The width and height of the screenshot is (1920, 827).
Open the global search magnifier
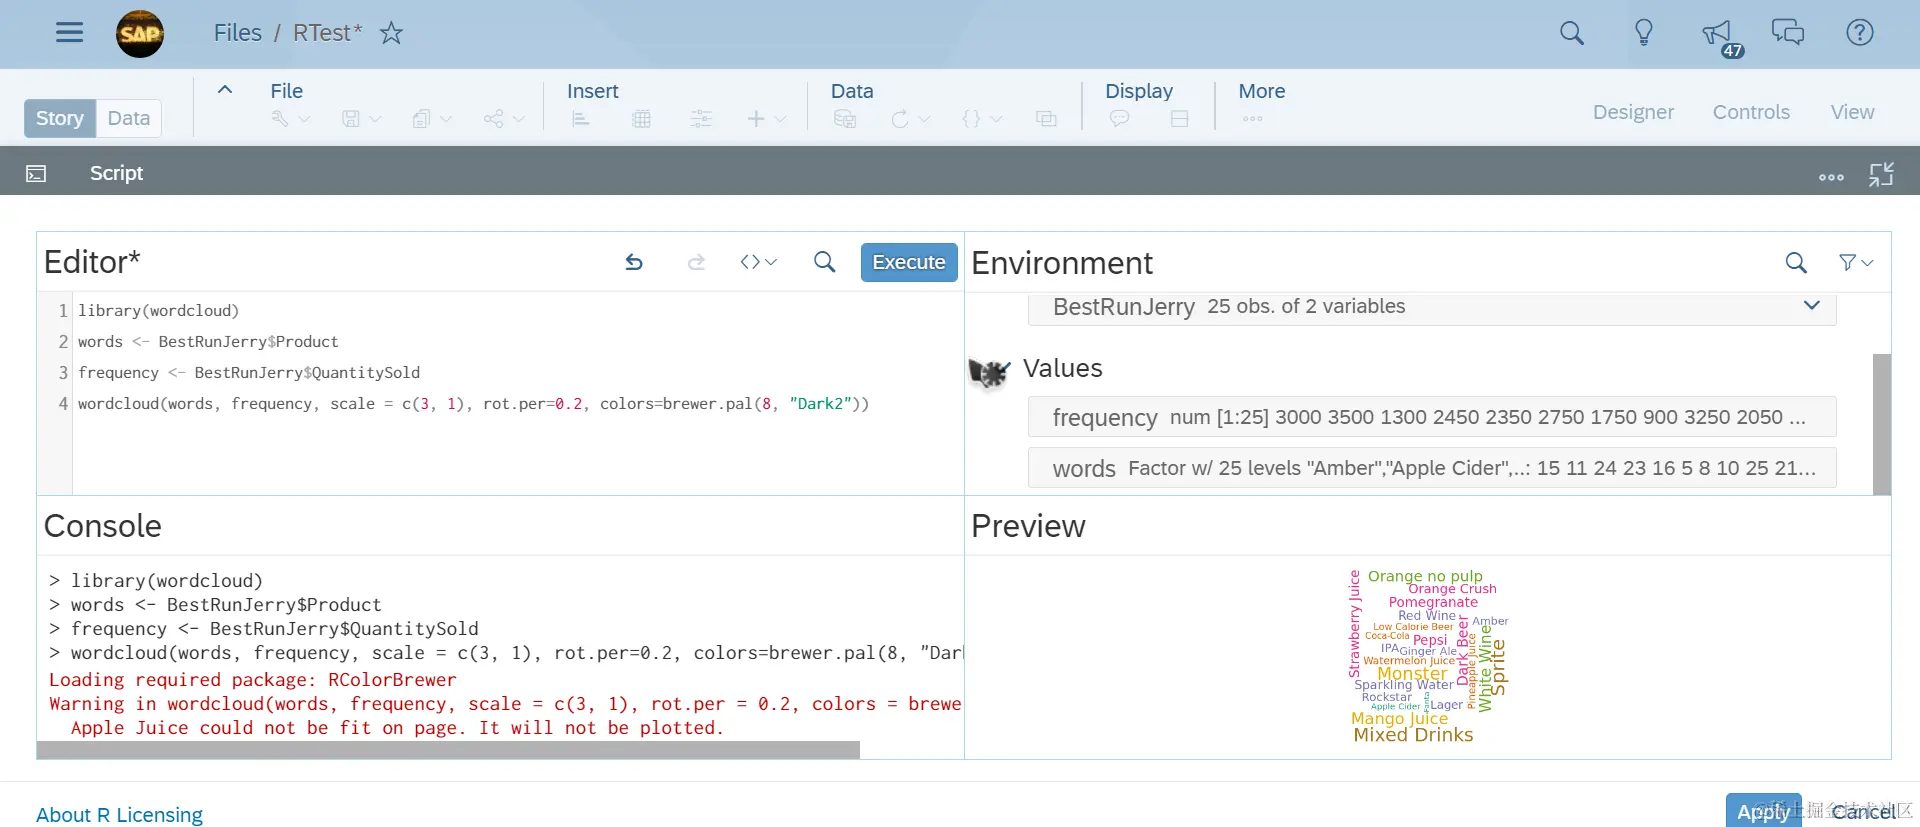tap(1572, 33)
